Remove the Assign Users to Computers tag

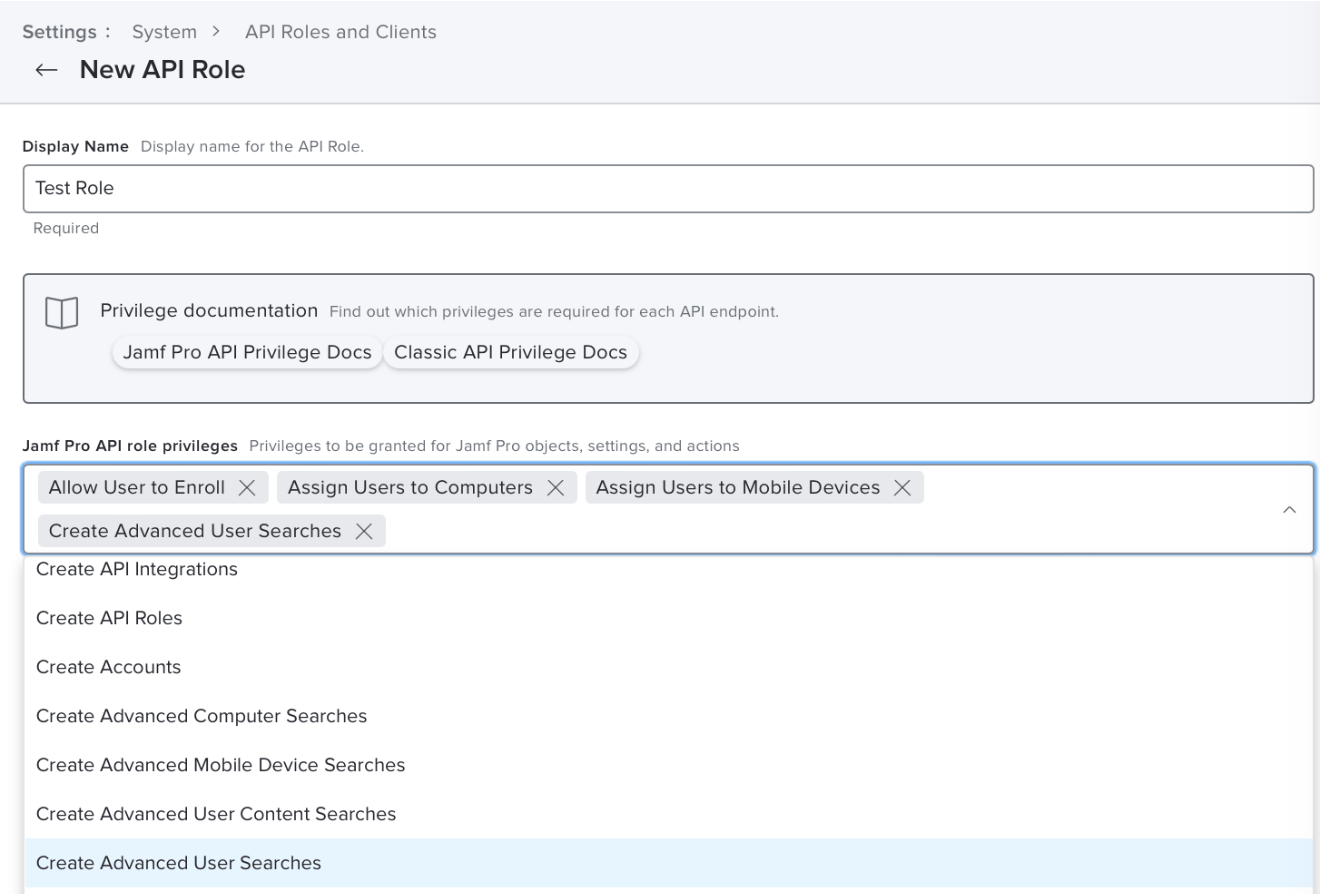[x=556, y=488]
